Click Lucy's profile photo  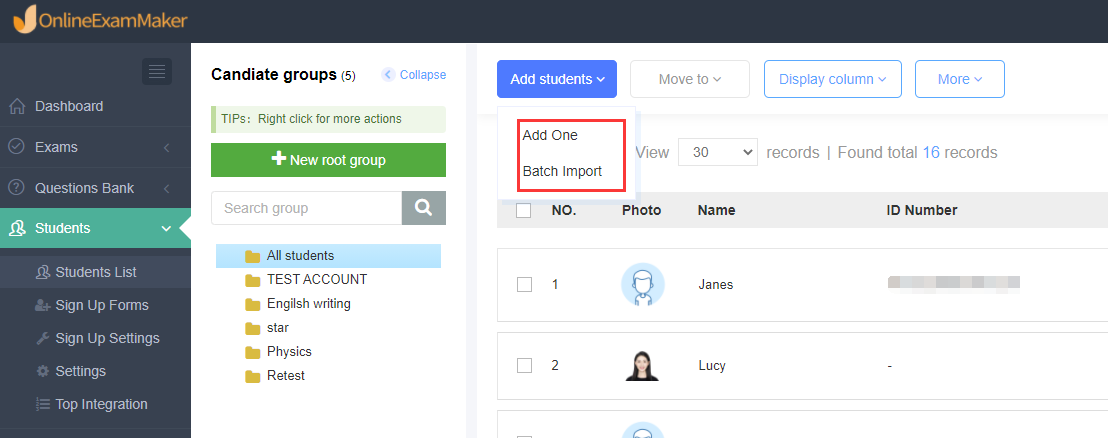642,366
